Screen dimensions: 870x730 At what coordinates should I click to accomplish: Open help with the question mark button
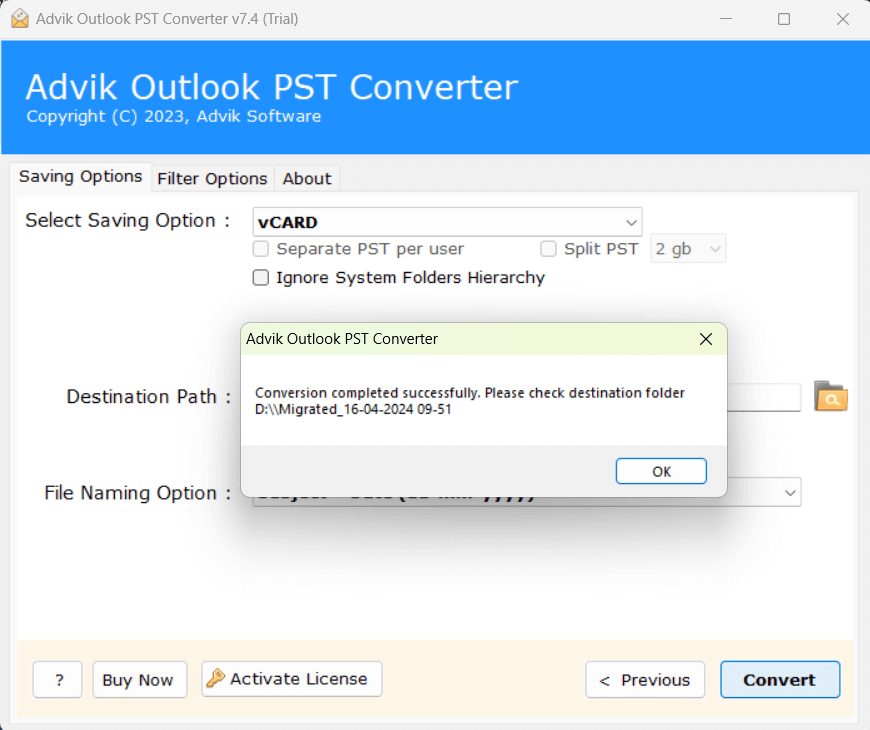click(58, 680)
